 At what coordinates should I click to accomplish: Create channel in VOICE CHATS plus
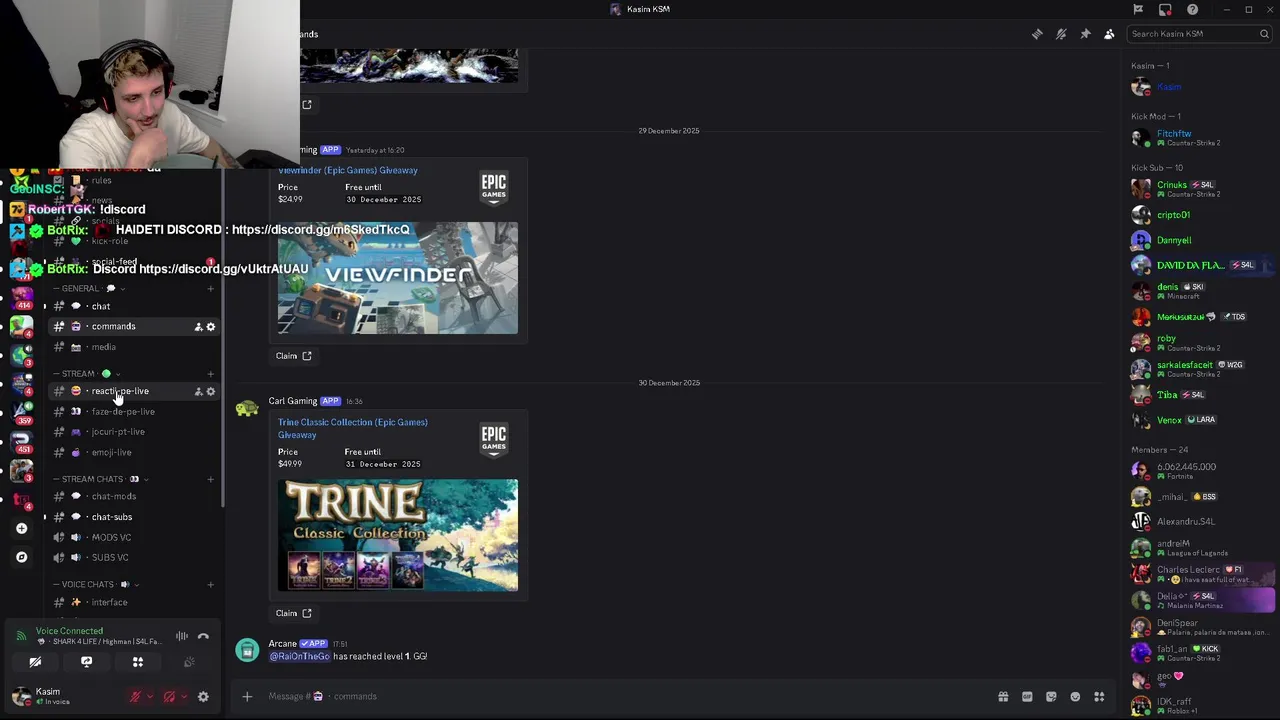click(x=210, y=584)
